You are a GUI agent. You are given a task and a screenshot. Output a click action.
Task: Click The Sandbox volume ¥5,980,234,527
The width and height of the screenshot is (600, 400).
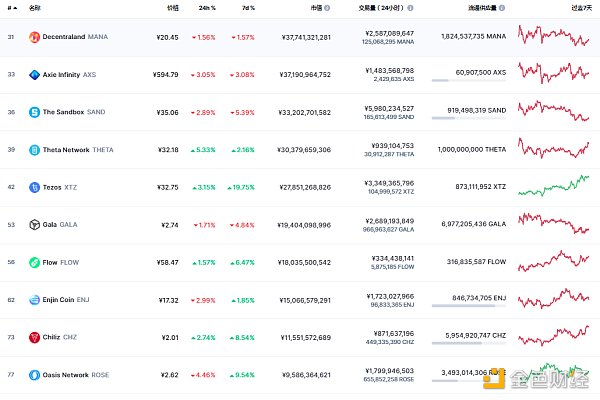[389, 109]
